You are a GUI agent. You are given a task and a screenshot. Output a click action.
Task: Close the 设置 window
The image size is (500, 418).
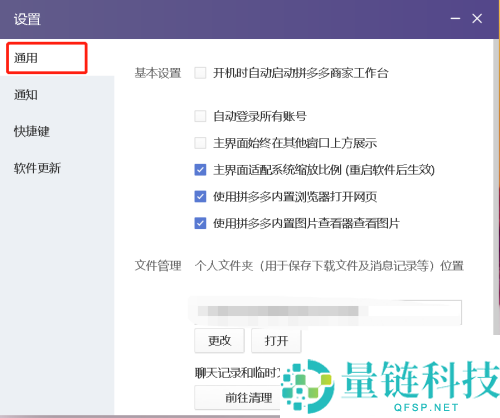[477, 19]
